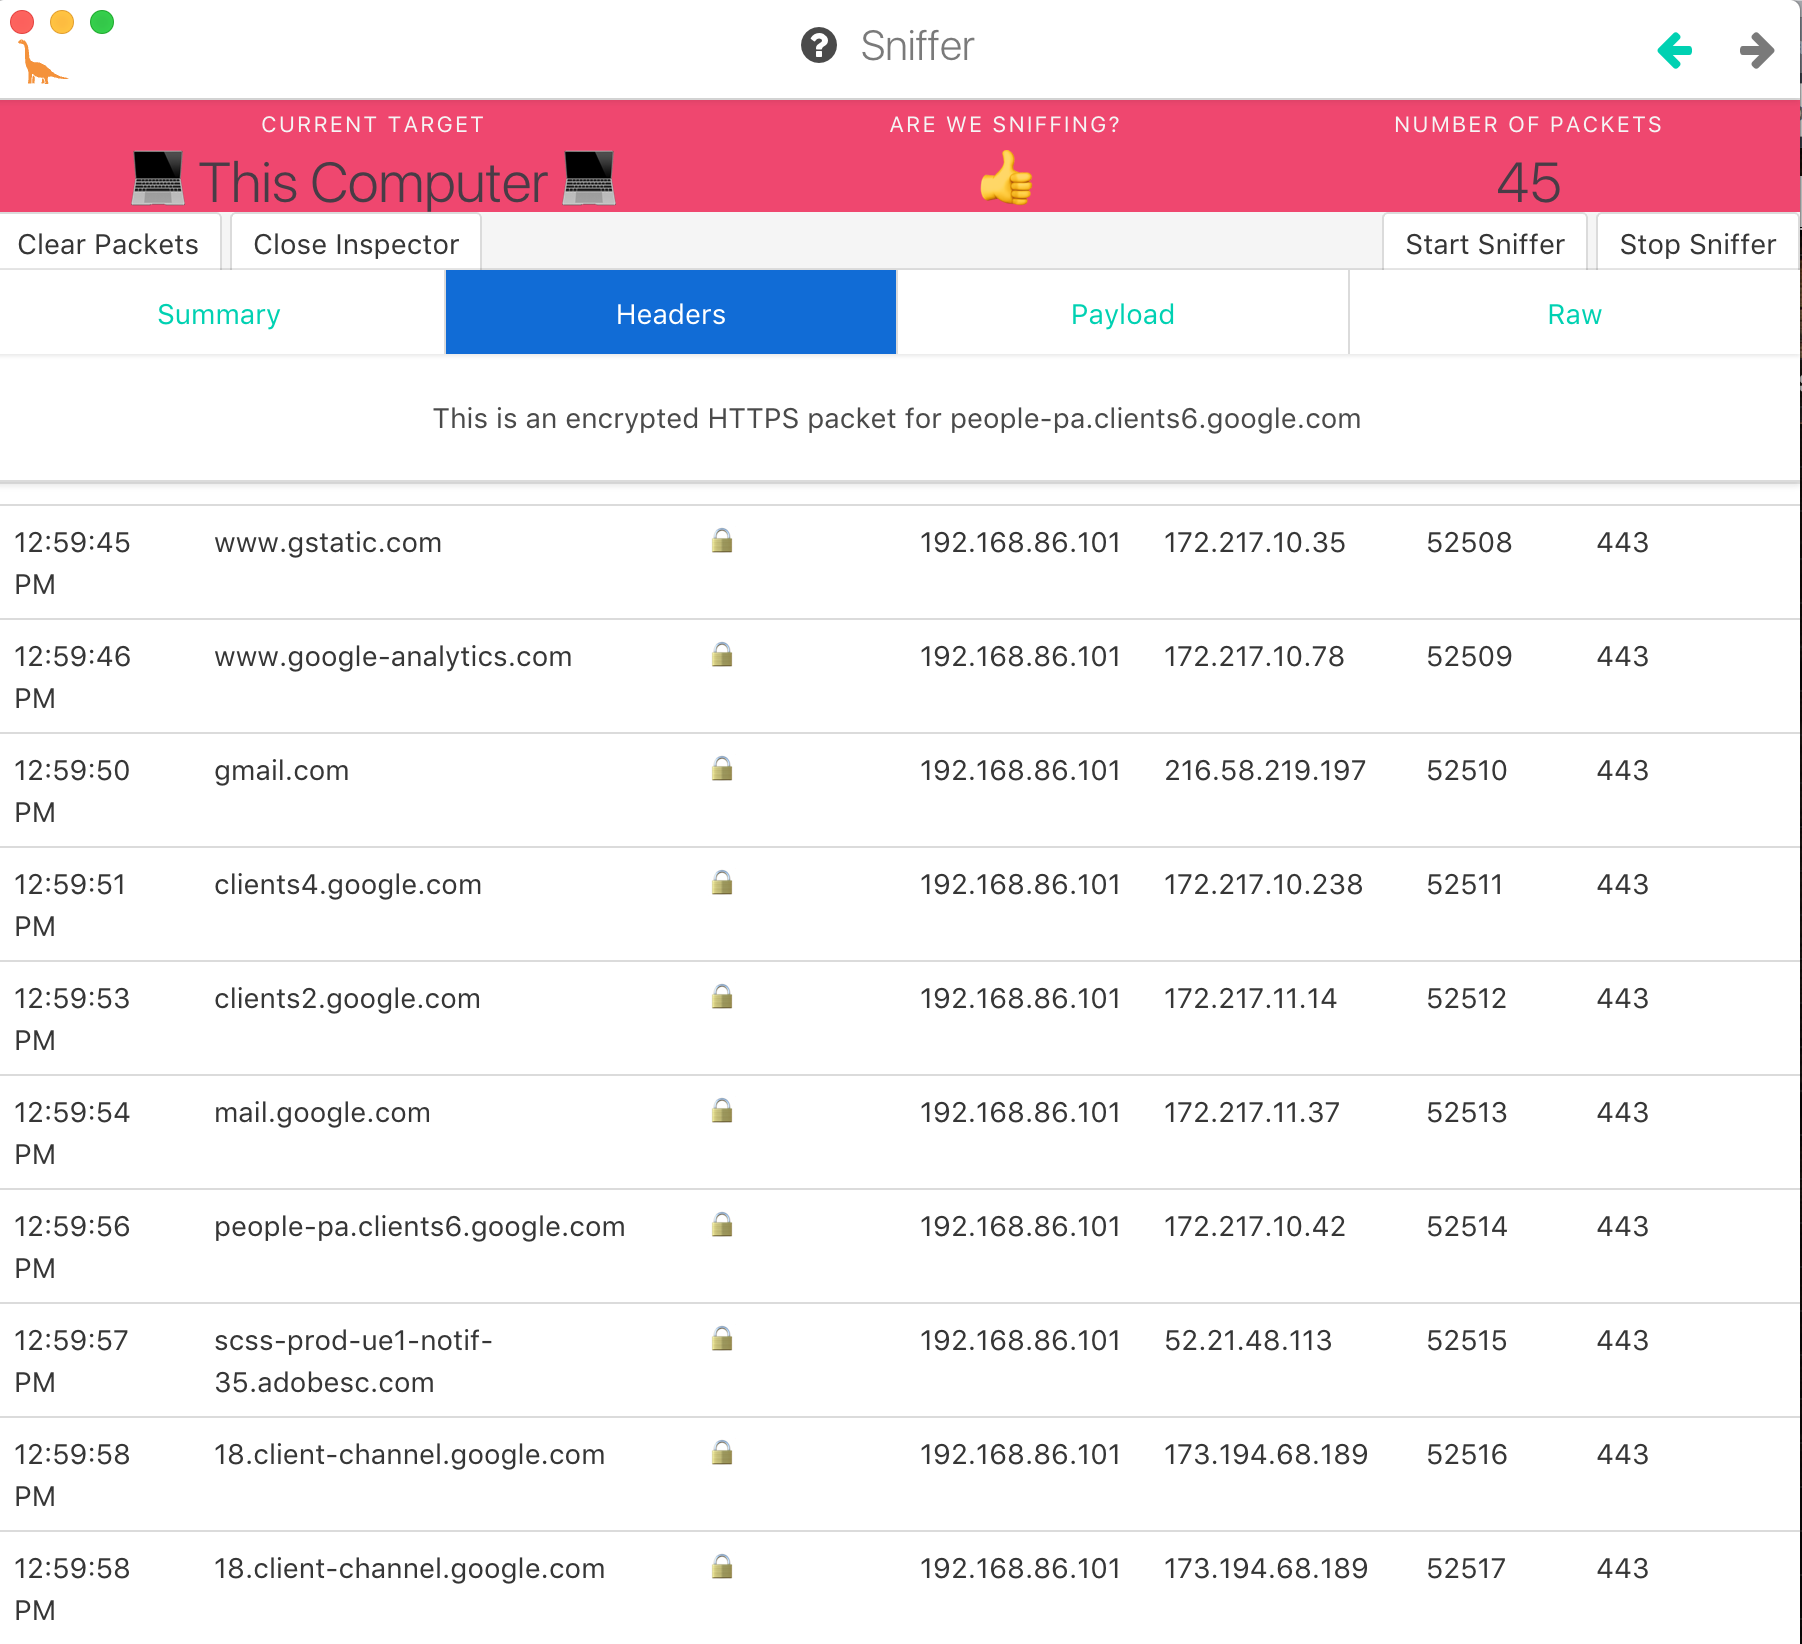
Task: Select the people-pa.clients6.google.com hostname in the list
Action: pos(420,1227)
